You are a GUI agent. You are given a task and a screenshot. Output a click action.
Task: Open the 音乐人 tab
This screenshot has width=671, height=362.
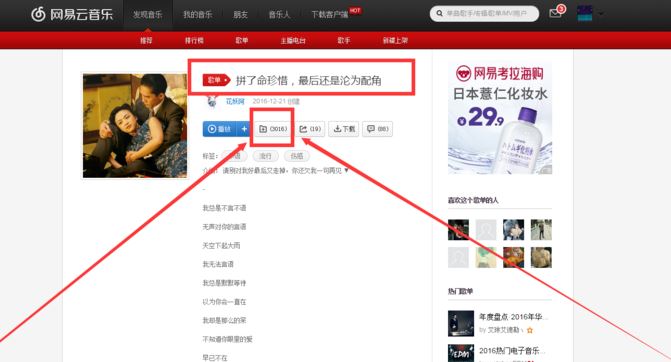click(x=279, y=15)
